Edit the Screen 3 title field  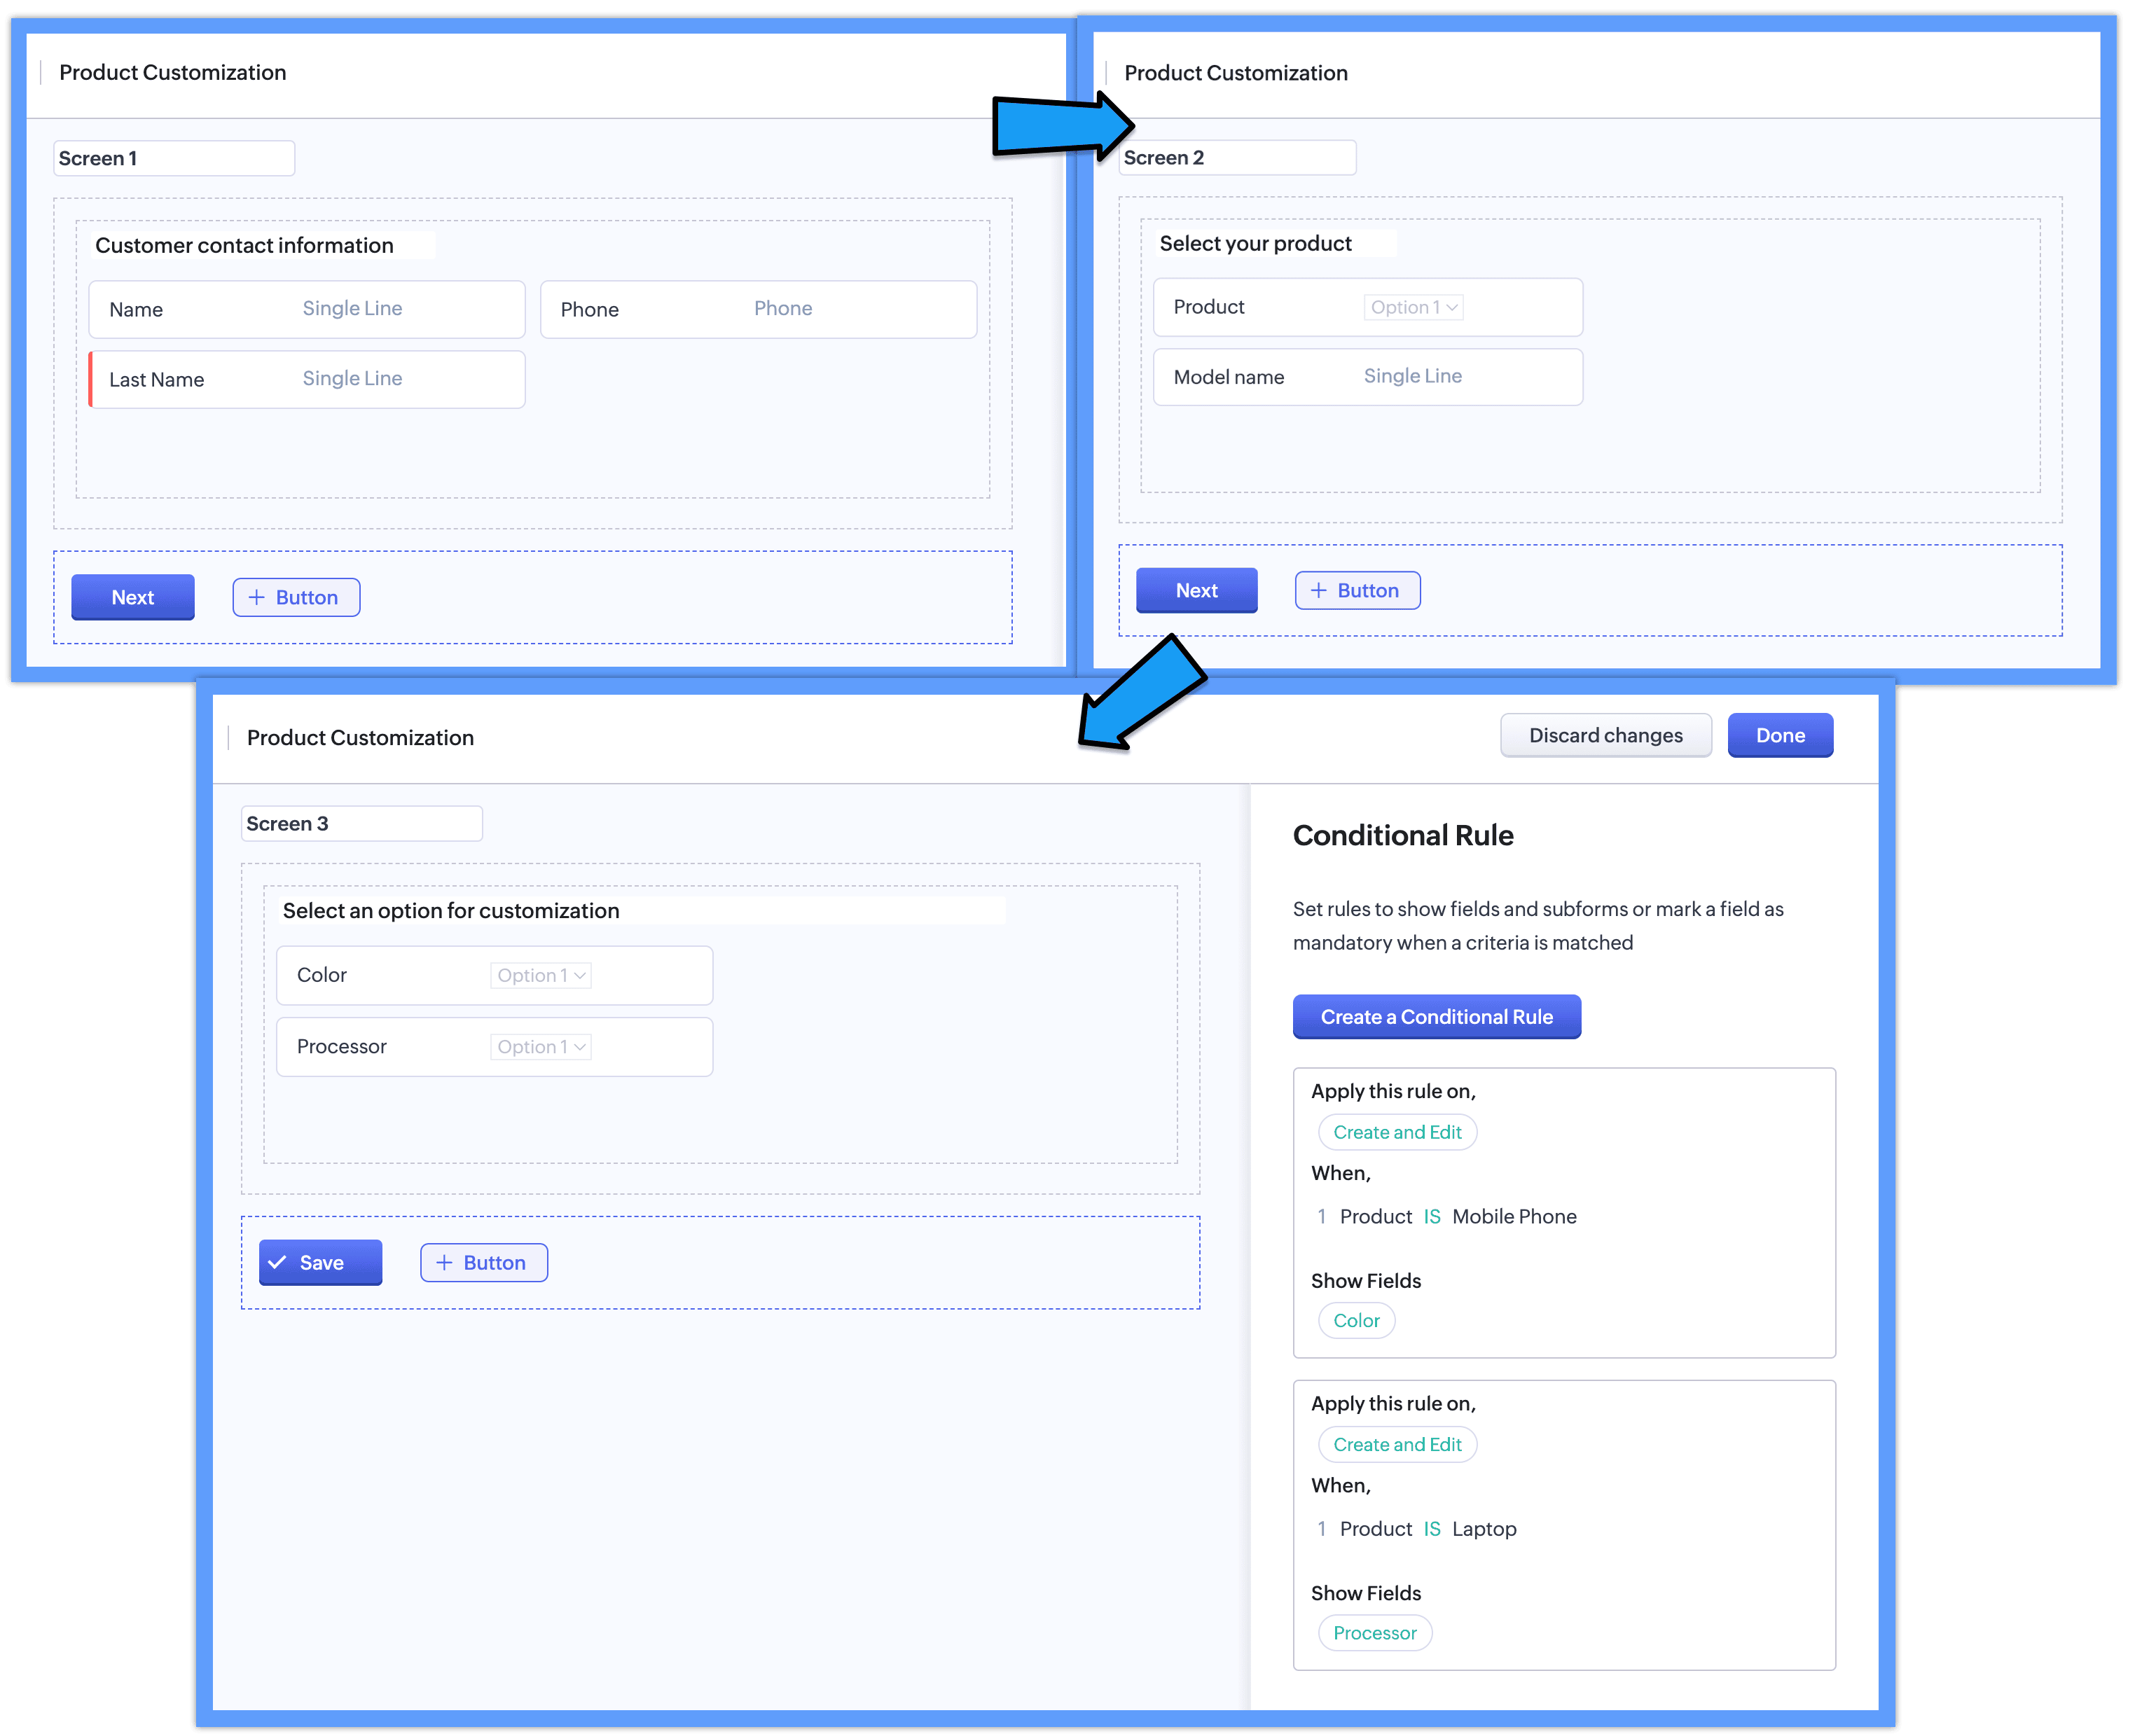click(x=361, y=823)
